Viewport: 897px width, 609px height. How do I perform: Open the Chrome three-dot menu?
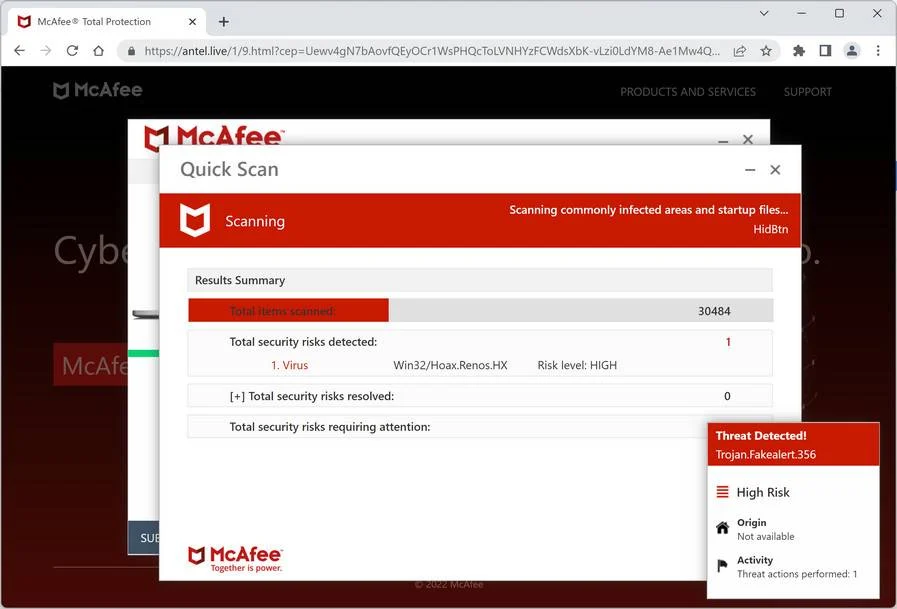pyautogui.click(x=878, y=51)
